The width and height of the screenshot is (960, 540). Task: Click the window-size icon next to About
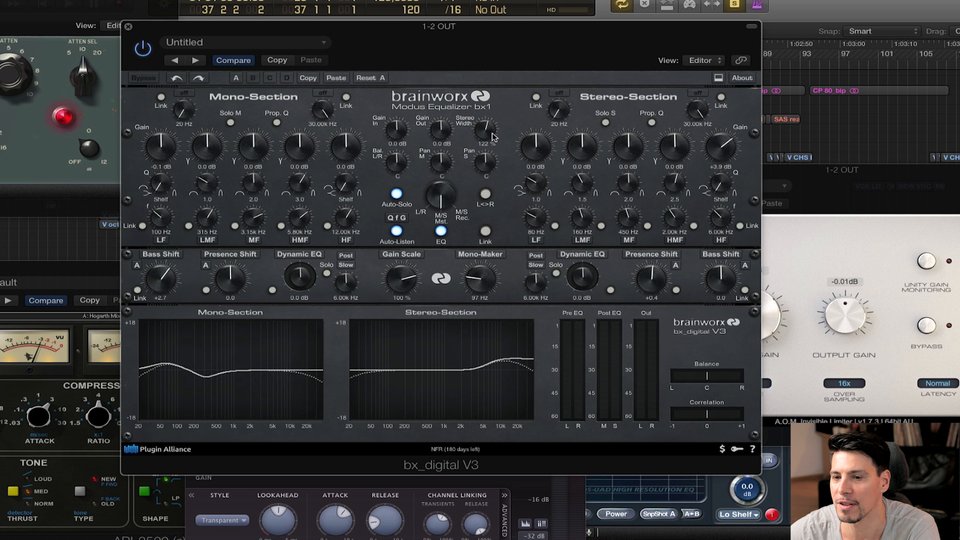click(718, 78)
